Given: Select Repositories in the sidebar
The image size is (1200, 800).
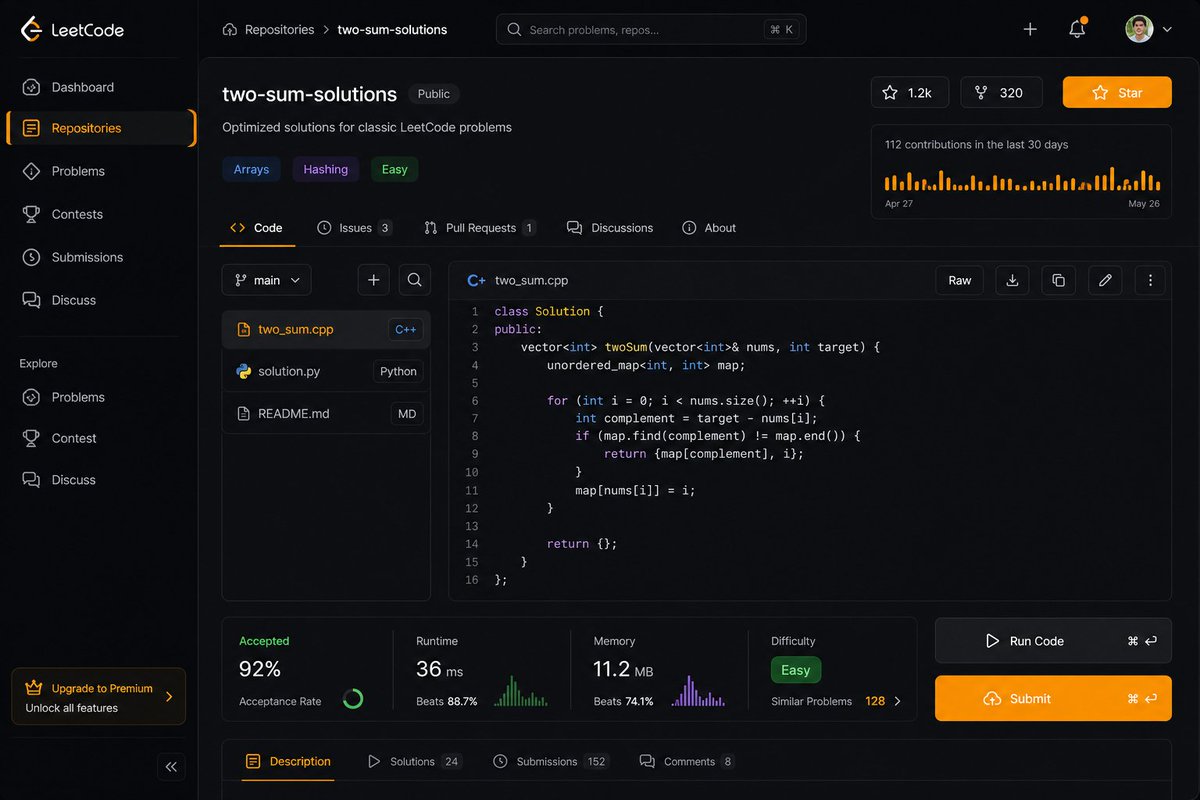Looking at the screenshot, I should coord(100,128).
